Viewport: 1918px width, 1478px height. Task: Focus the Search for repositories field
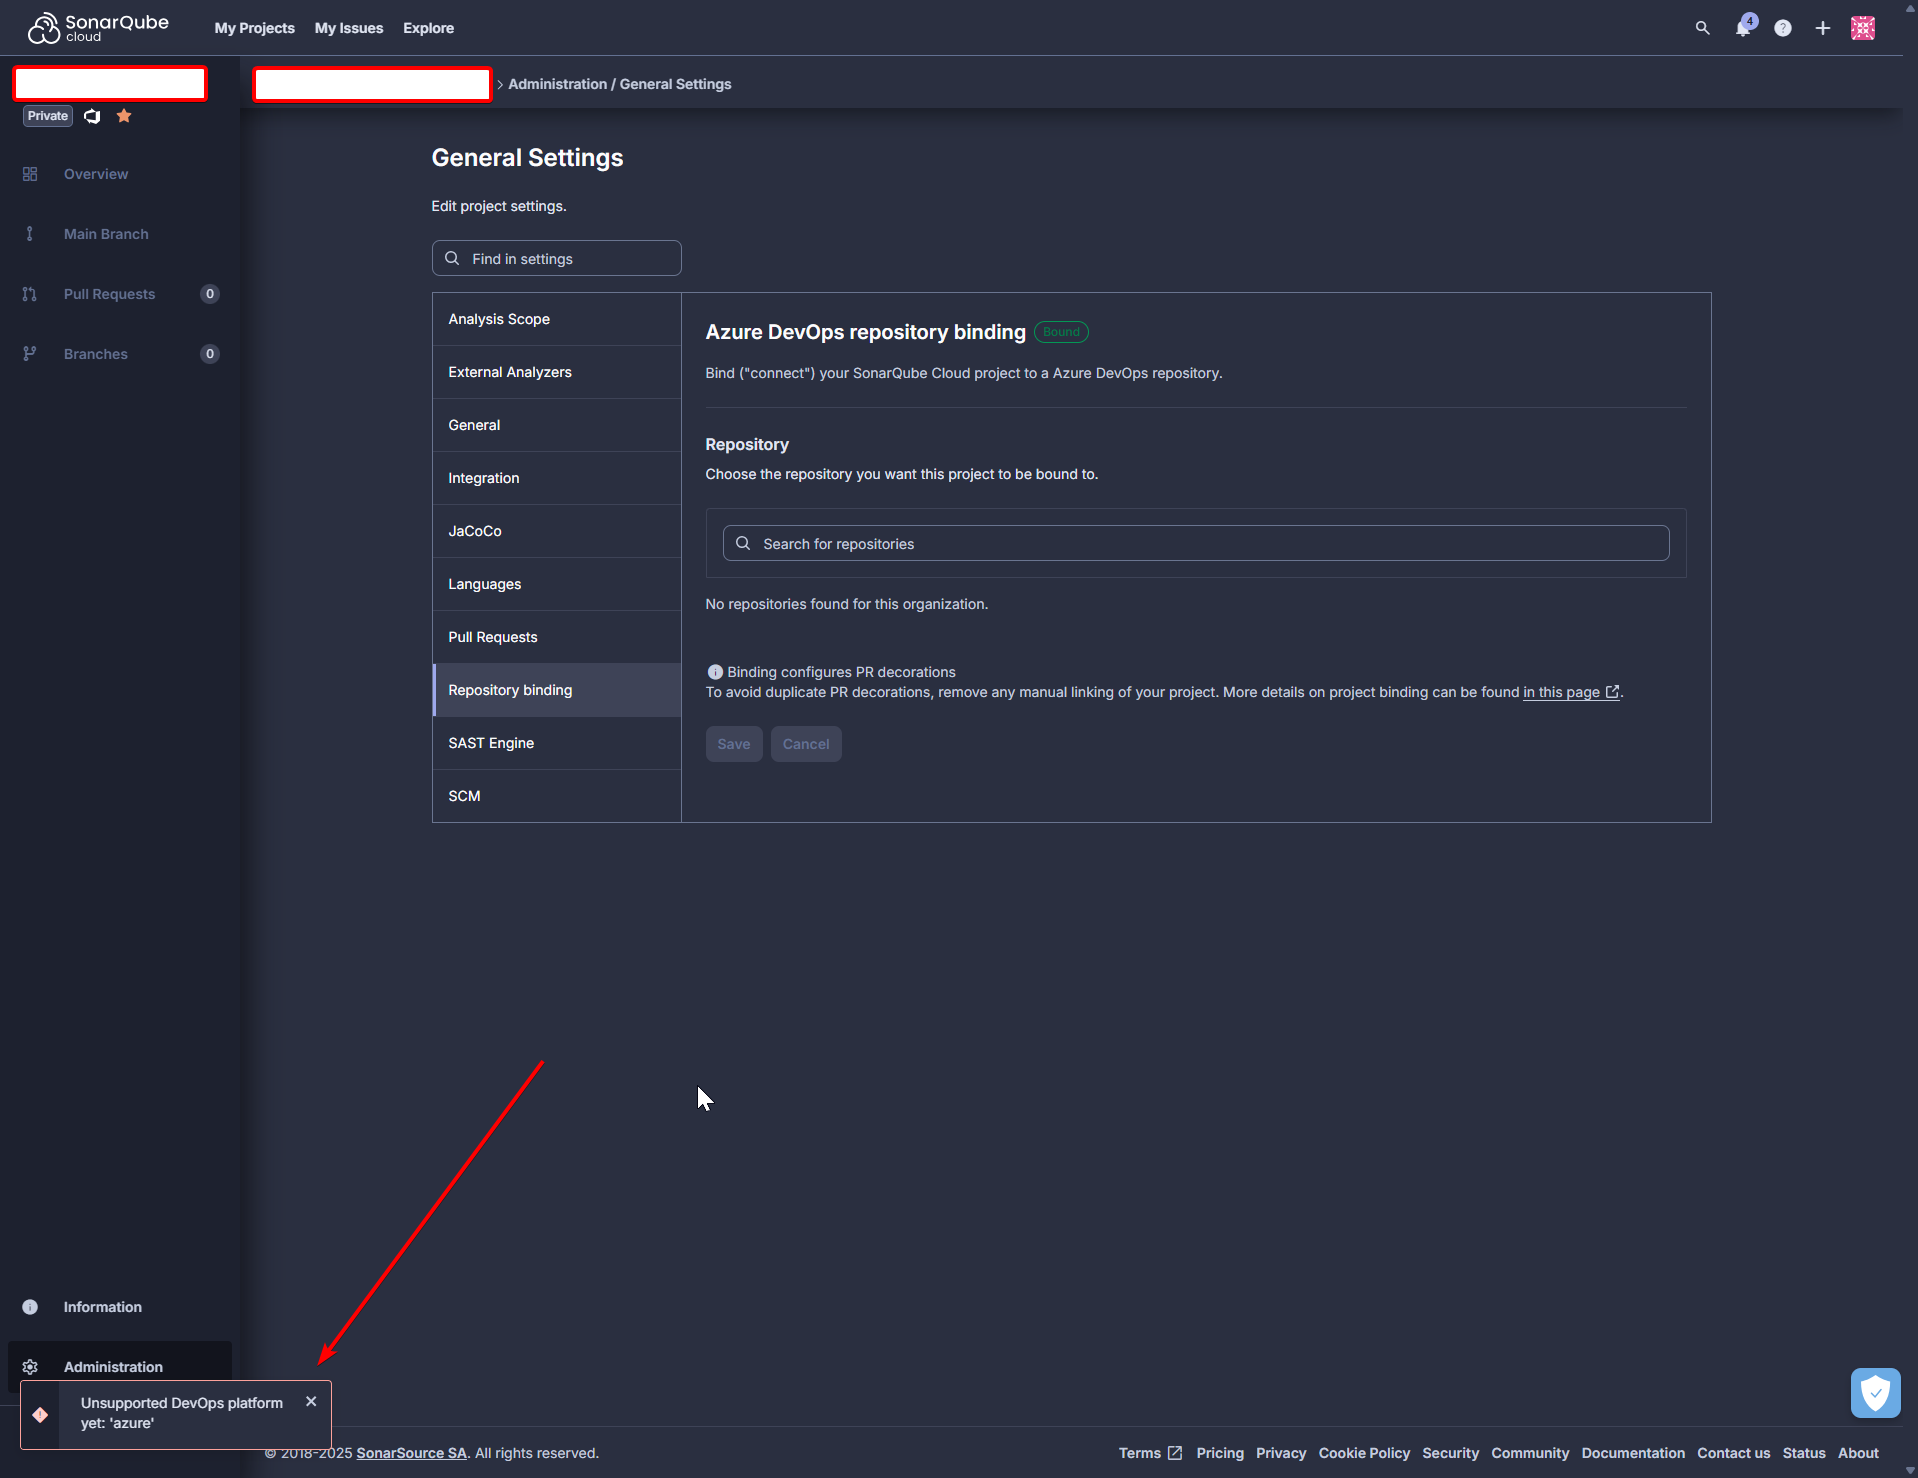coord(1196,543)
